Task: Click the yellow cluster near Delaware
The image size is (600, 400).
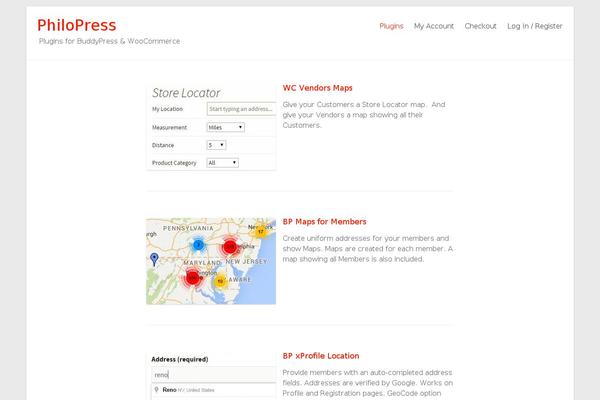Action: tap(220, 281)
